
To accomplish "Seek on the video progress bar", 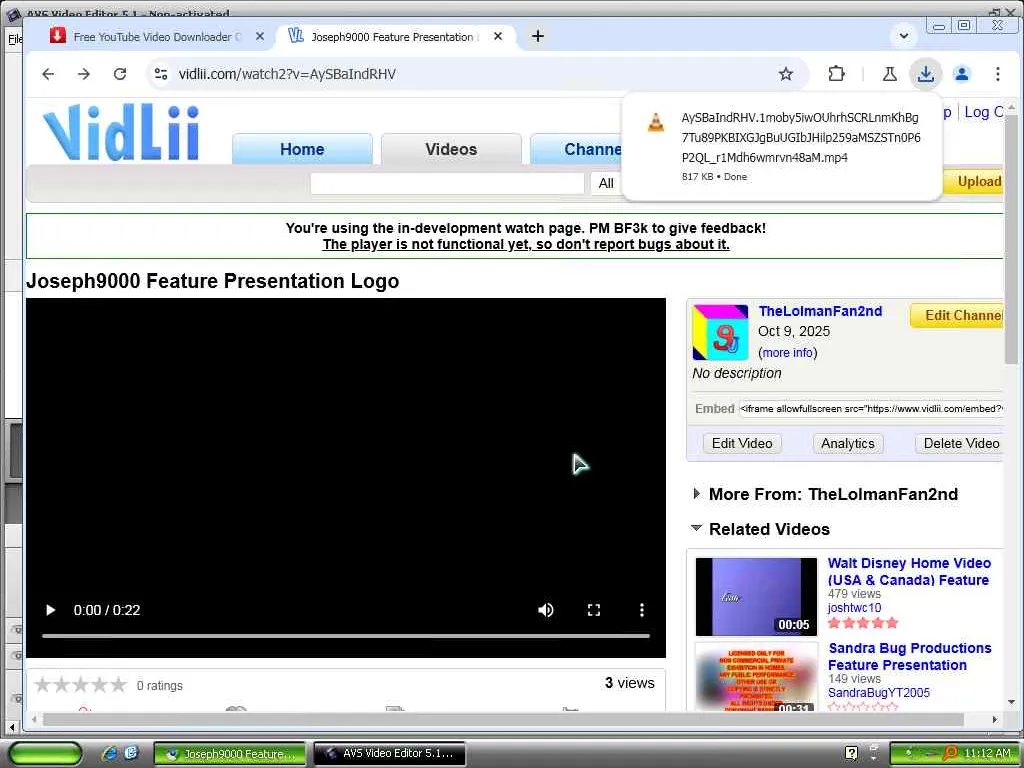I will [345, 635].
